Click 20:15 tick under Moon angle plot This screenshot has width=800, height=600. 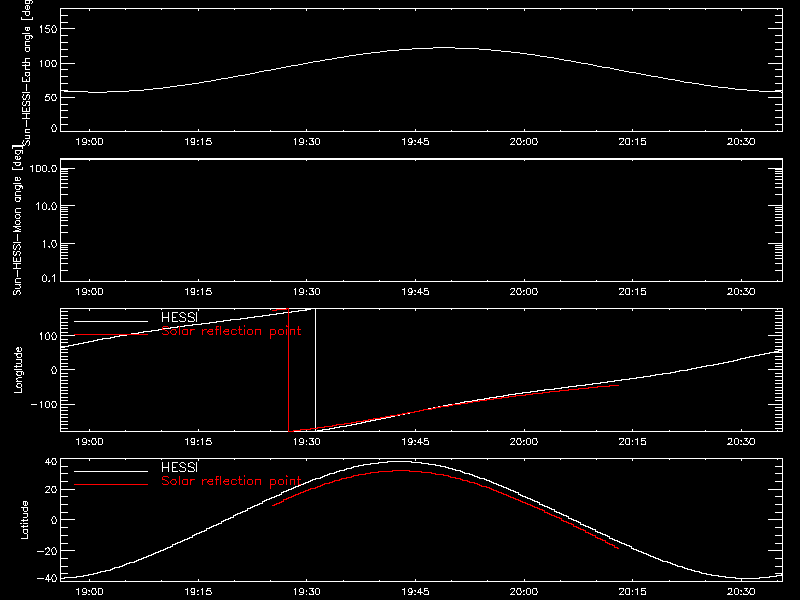click(x=632, y=292)
